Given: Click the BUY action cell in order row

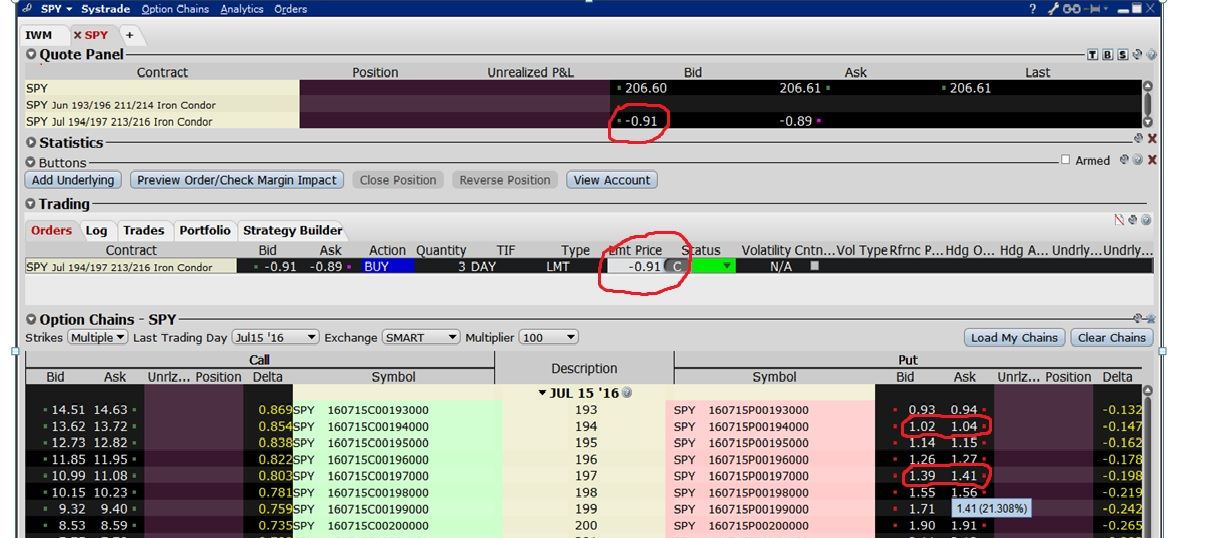Looking at the screenshot, I should tap(389, 267).
